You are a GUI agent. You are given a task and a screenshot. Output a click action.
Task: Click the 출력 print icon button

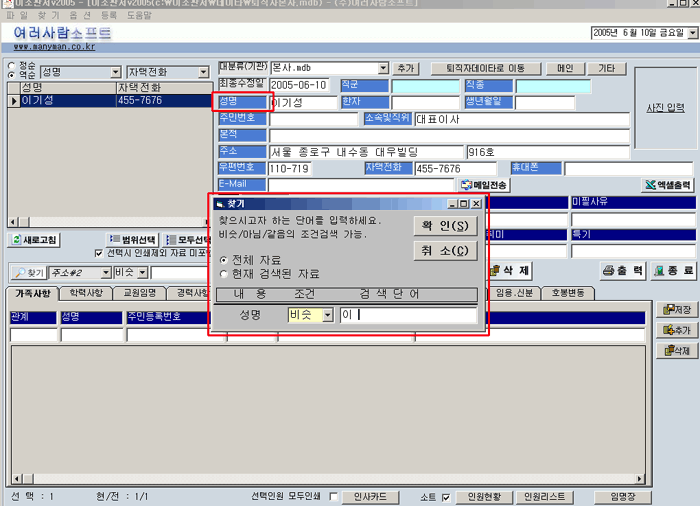click(x=609, y=272)
